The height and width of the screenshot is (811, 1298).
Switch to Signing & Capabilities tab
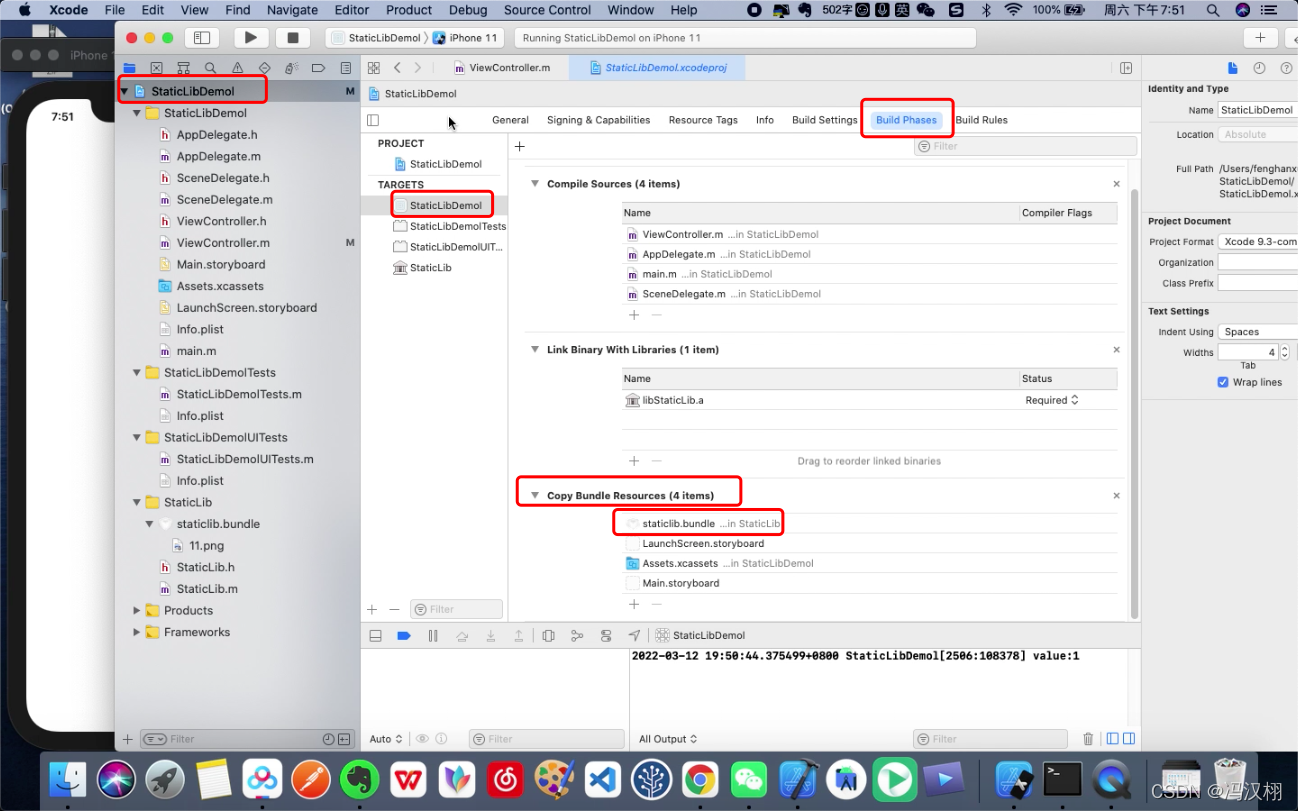[x=598, y=120]
